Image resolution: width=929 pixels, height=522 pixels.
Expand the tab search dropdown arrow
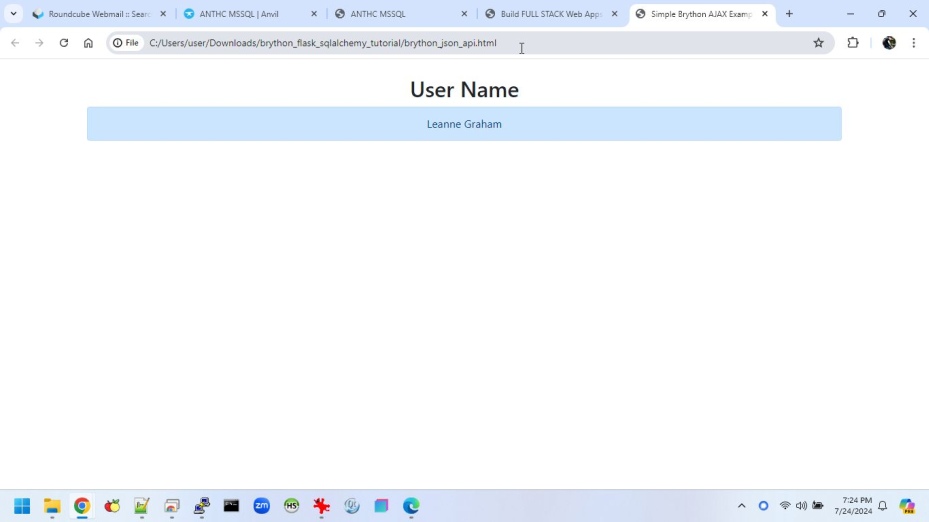pyautogui.click(x=13, y=14)
